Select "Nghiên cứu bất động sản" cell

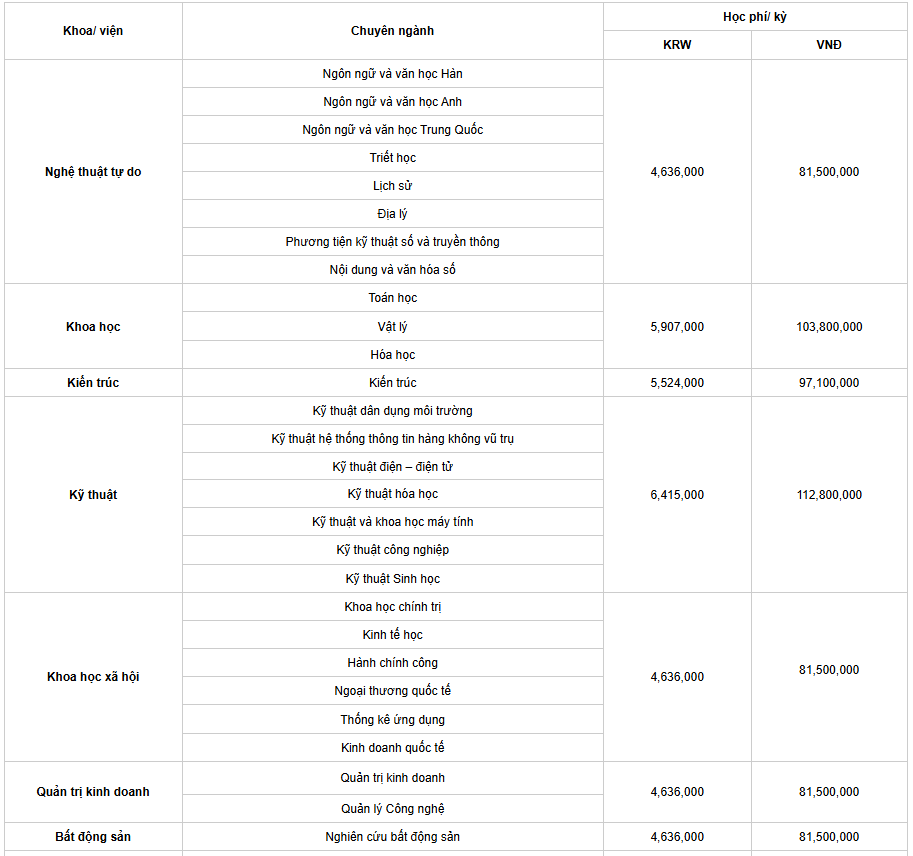[x=392, y=837]
